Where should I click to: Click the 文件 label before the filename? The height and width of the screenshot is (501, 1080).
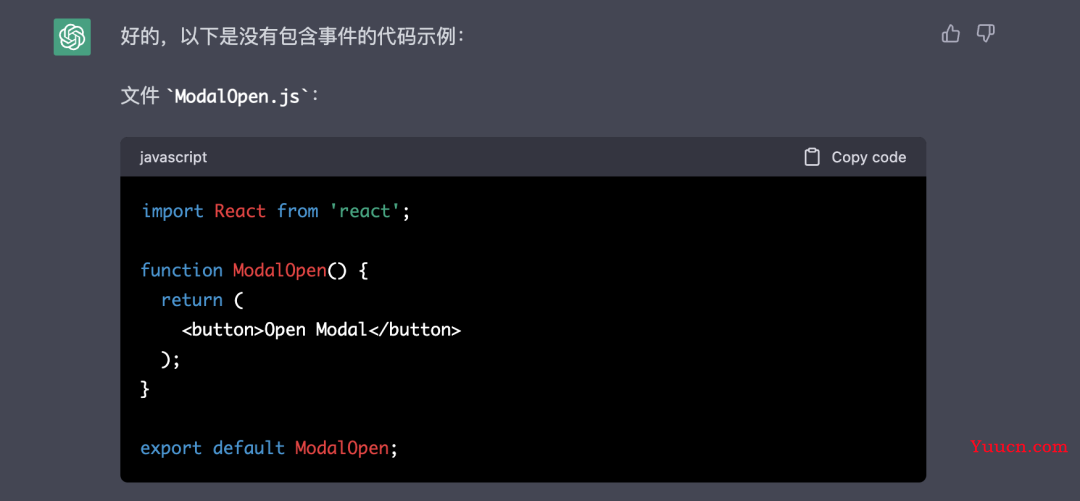pyautogui.click(x=140, y=96)
